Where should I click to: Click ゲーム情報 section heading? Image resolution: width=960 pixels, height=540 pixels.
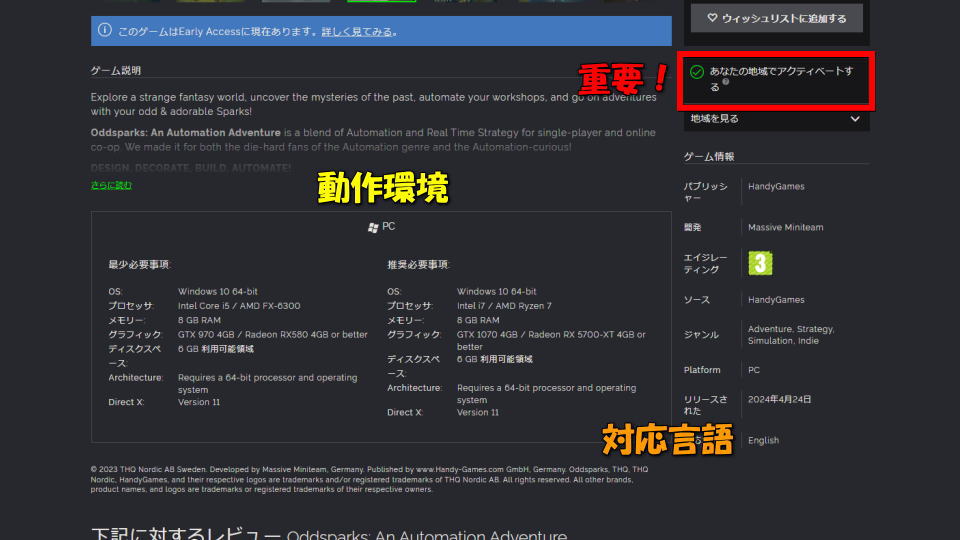[x=709, y=157]
